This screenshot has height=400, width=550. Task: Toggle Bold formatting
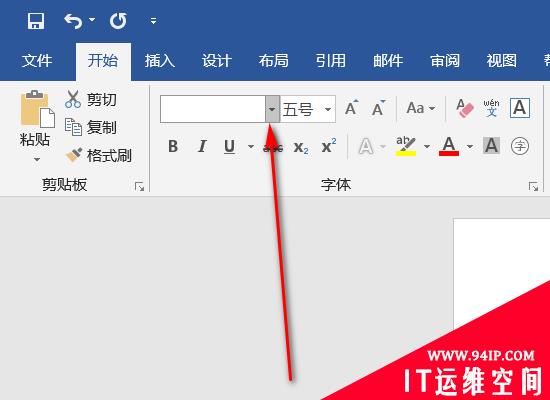(173, 146)
